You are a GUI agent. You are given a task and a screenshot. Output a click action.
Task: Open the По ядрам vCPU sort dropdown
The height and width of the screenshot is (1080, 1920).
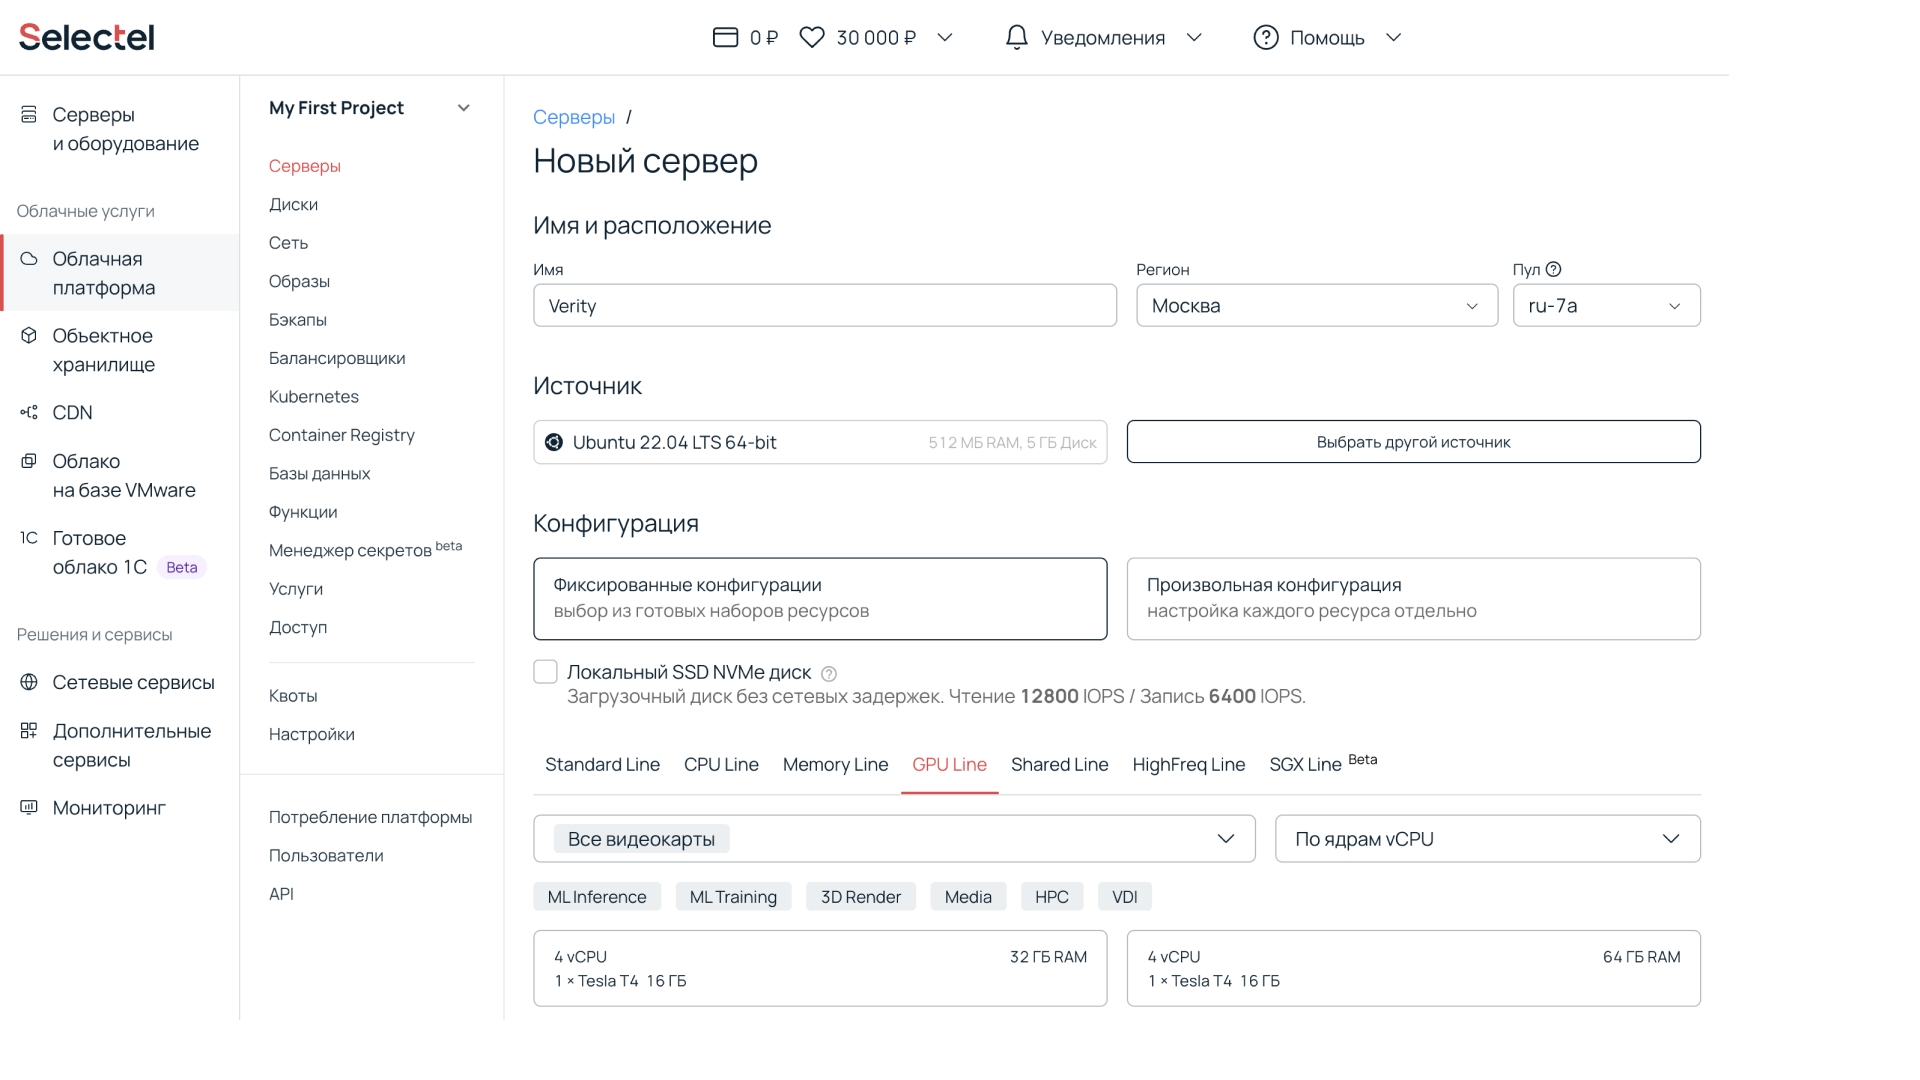[x=1487, y=838]
